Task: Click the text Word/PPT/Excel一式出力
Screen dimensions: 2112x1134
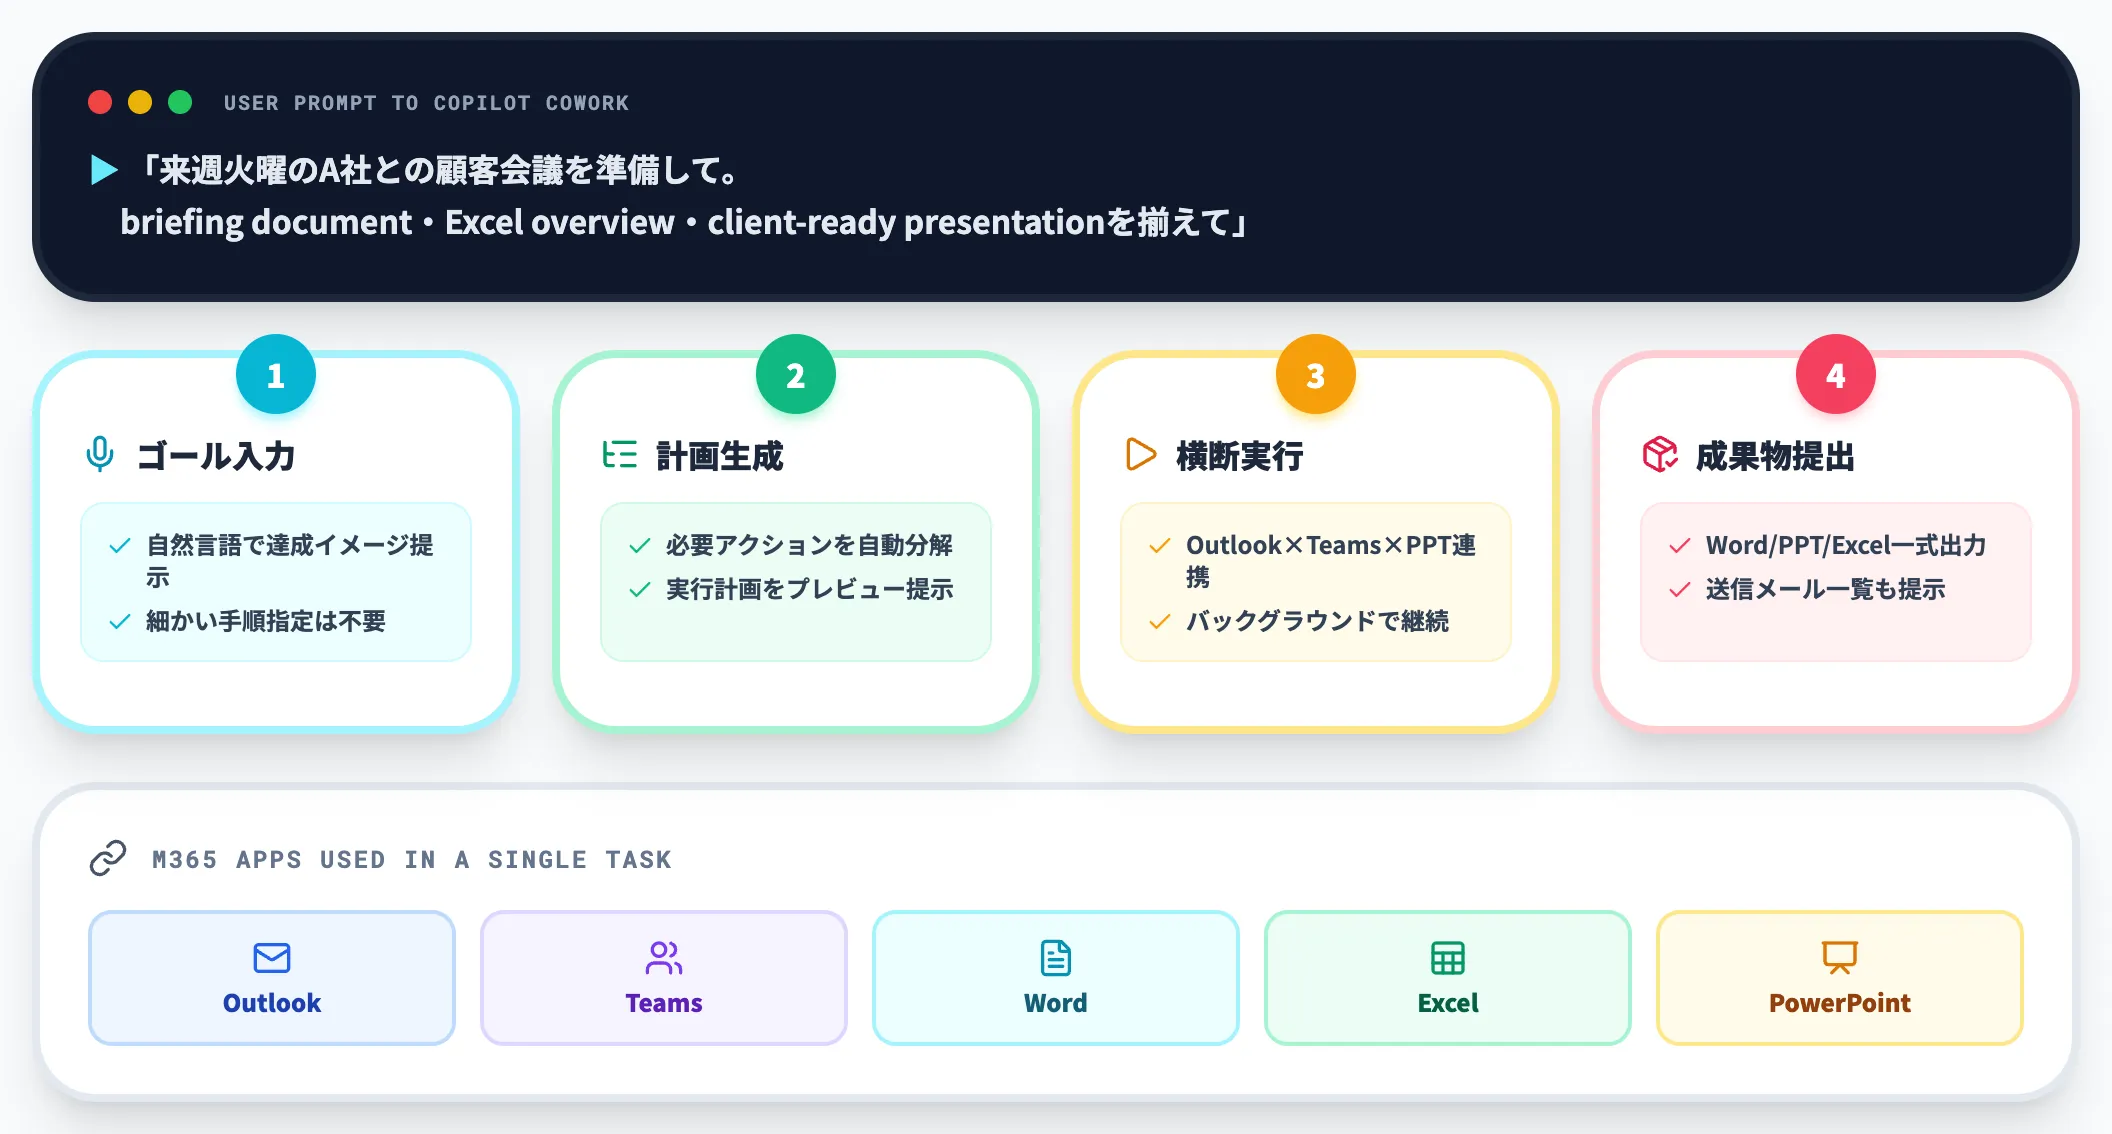Action: pyautogui.click(x=1846, y=545)
